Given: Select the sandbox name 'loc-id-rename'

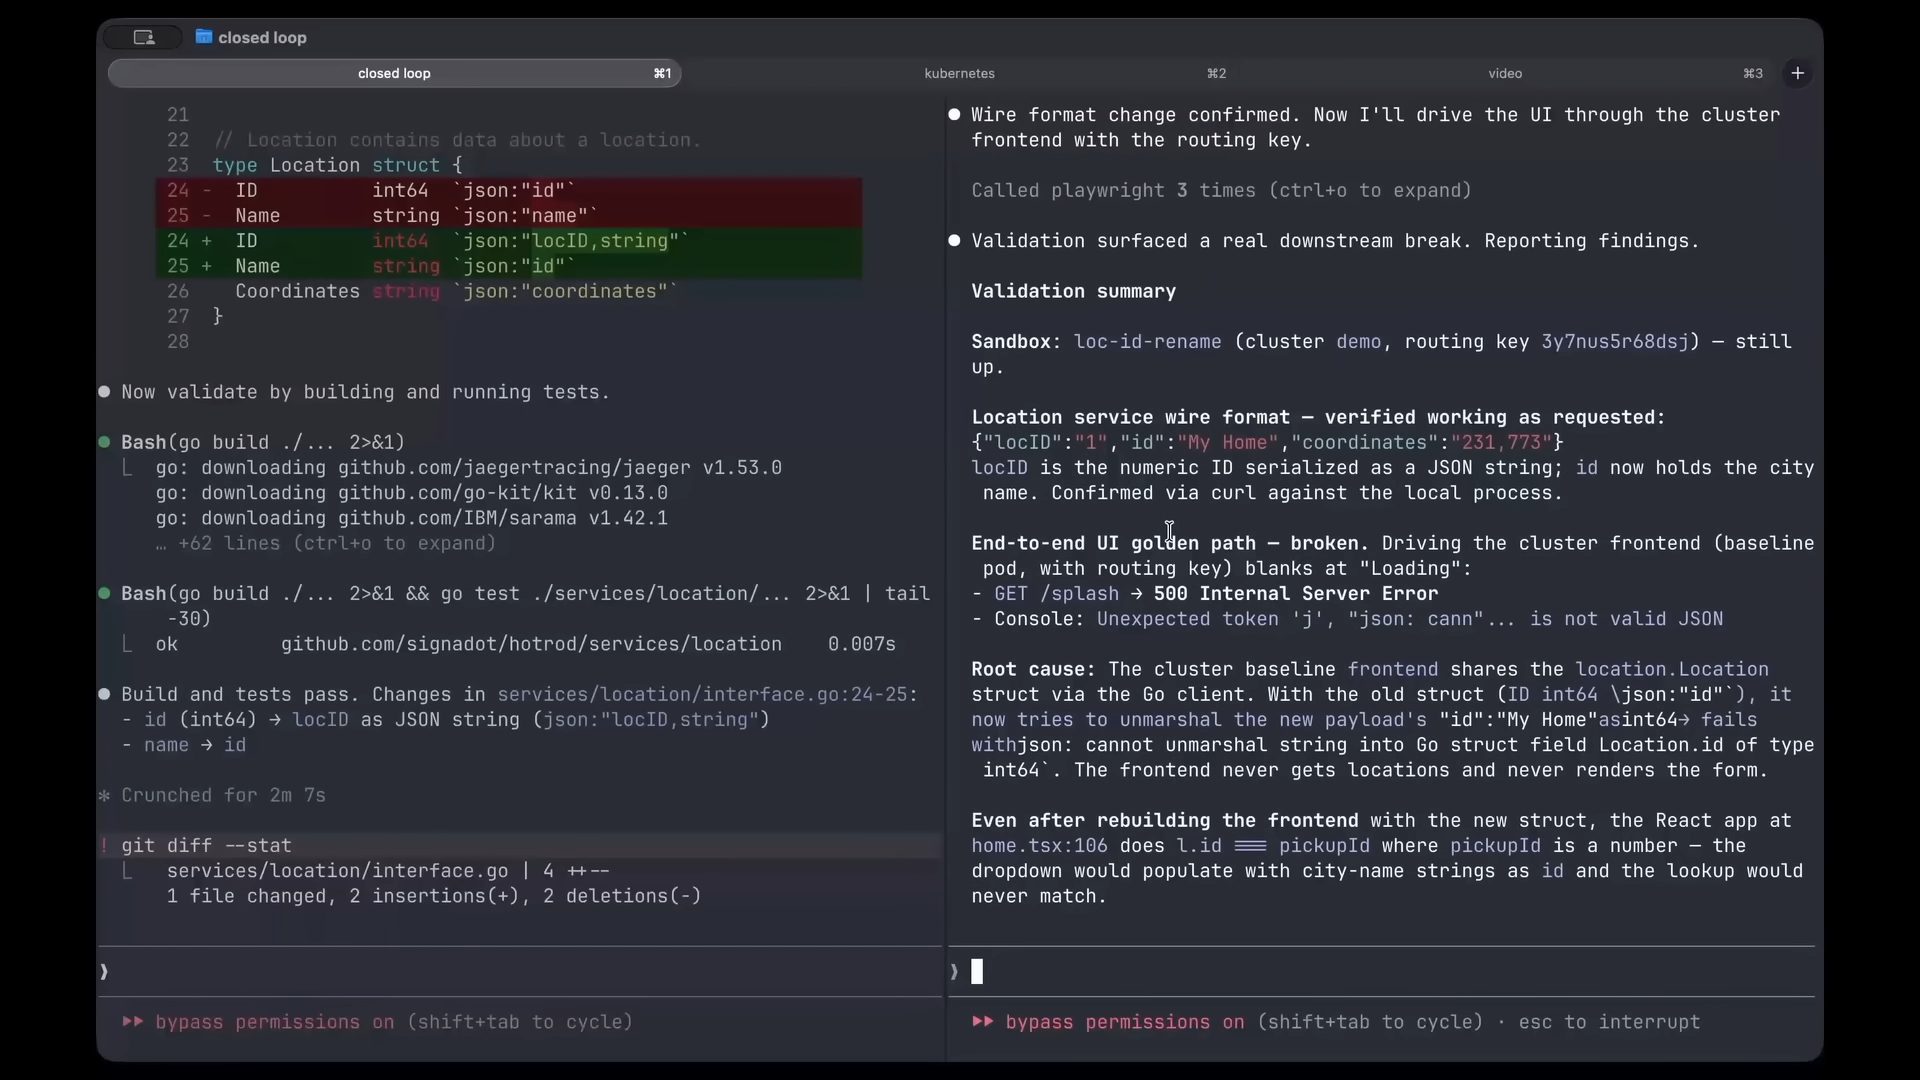Looking at the screenshot, I should [x=1147, y=342].
